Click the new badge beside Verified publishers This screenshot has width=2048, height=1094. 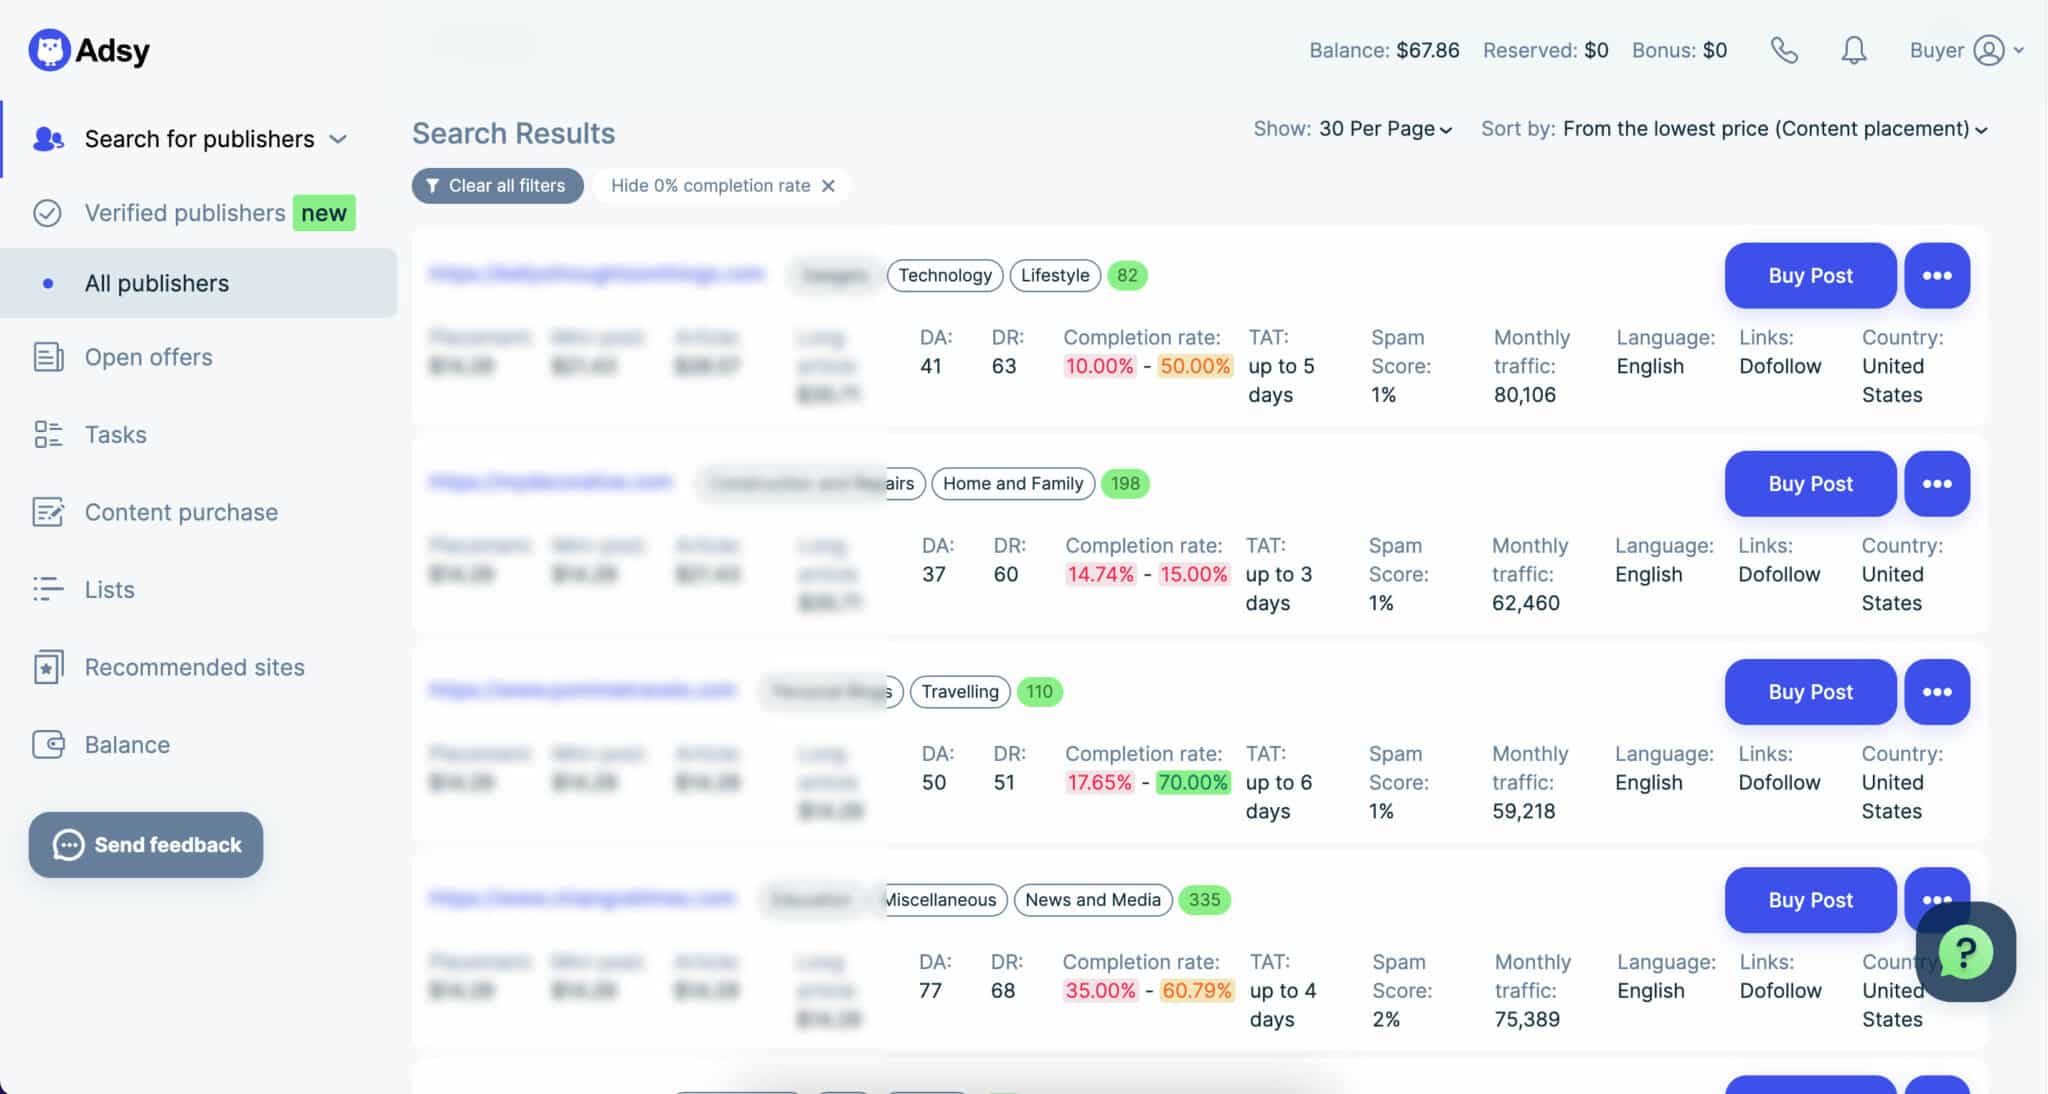pyautogui.click(x=324, y=213)
